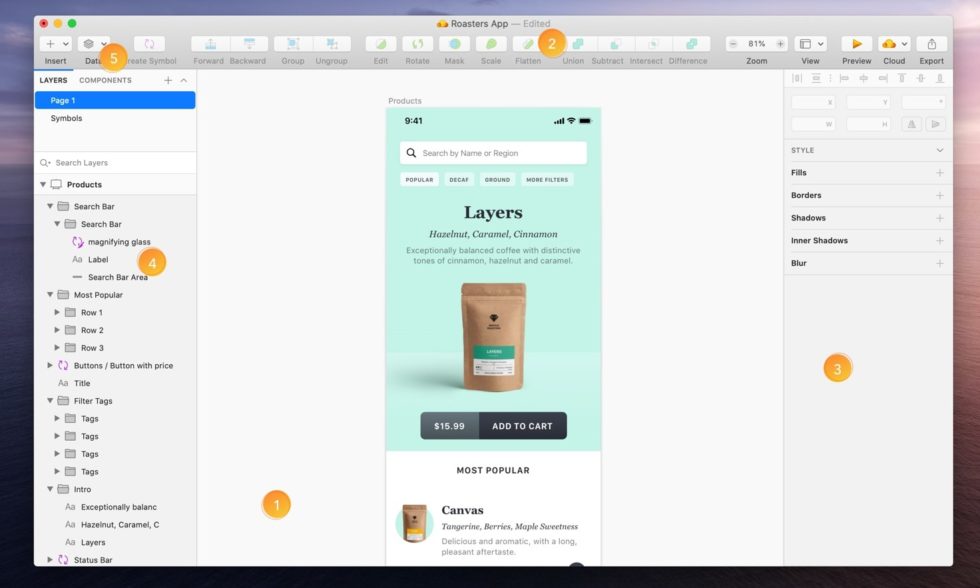Add a Blur effect with plus
Screen dimensions: 980x588
(939, 263)
